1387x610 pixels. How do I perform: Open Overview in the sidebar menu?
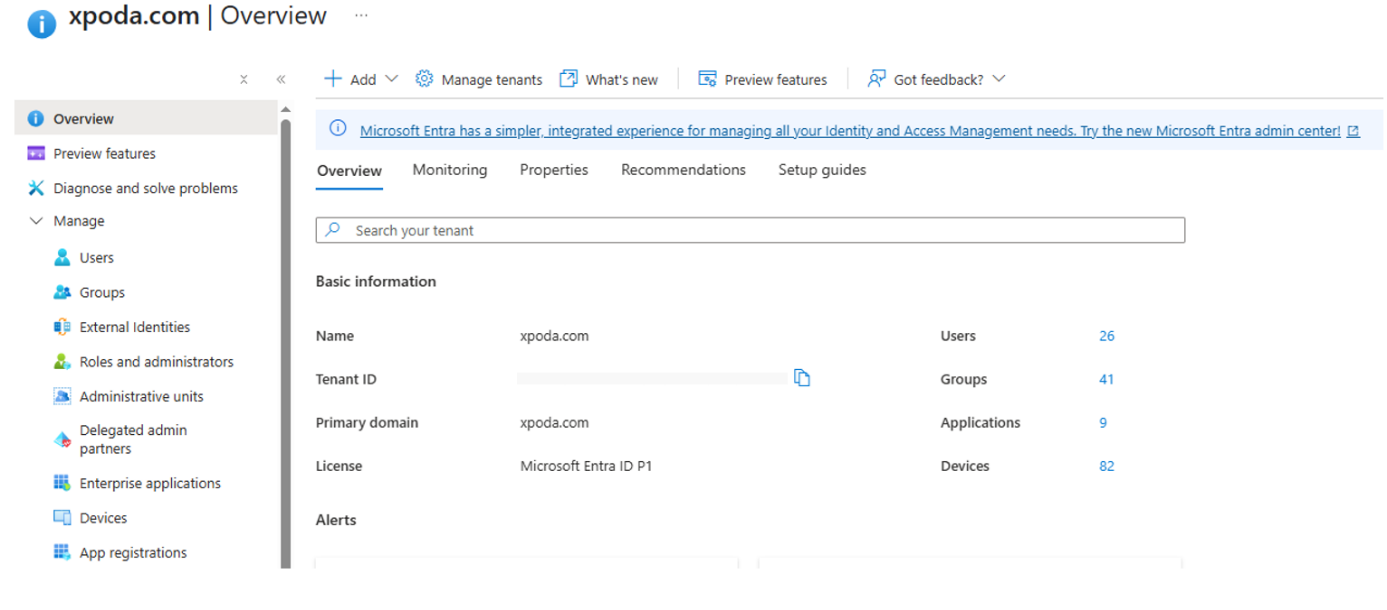146,119
